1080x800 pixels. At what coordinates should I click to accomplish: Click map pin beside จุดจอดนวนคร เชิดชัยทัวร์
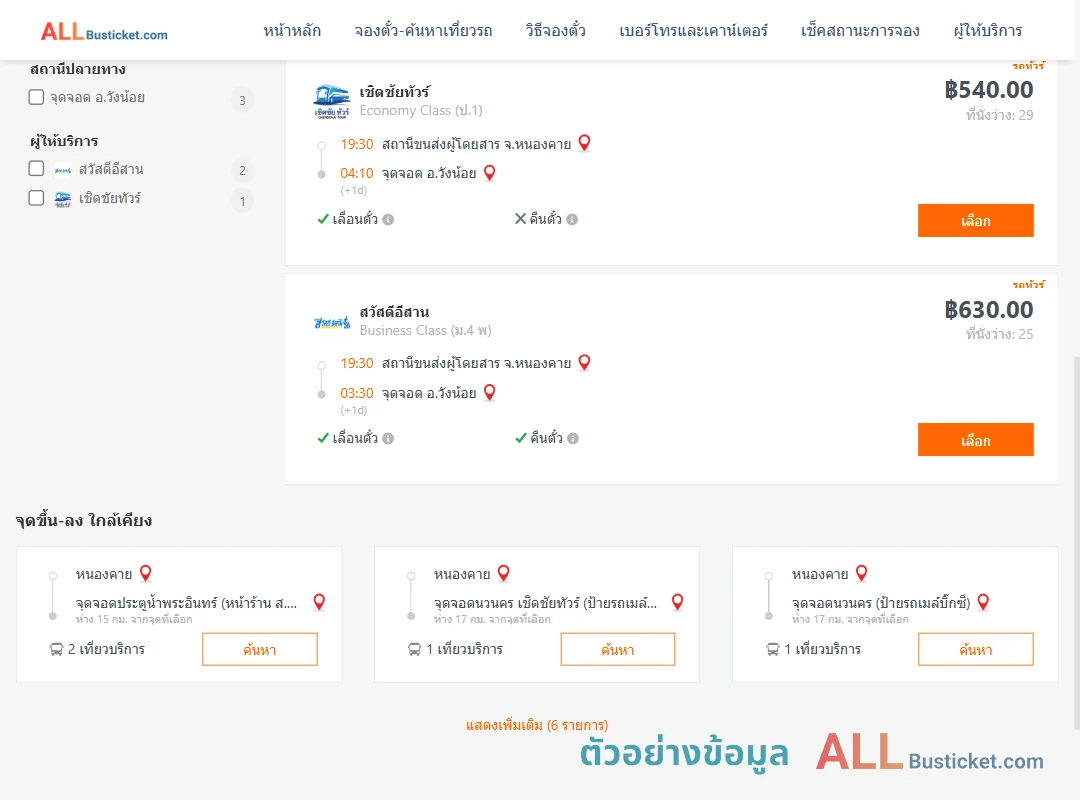pos(678,602)
